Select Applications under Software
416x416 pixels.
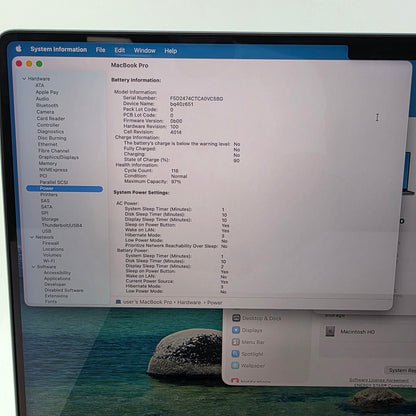57,278
